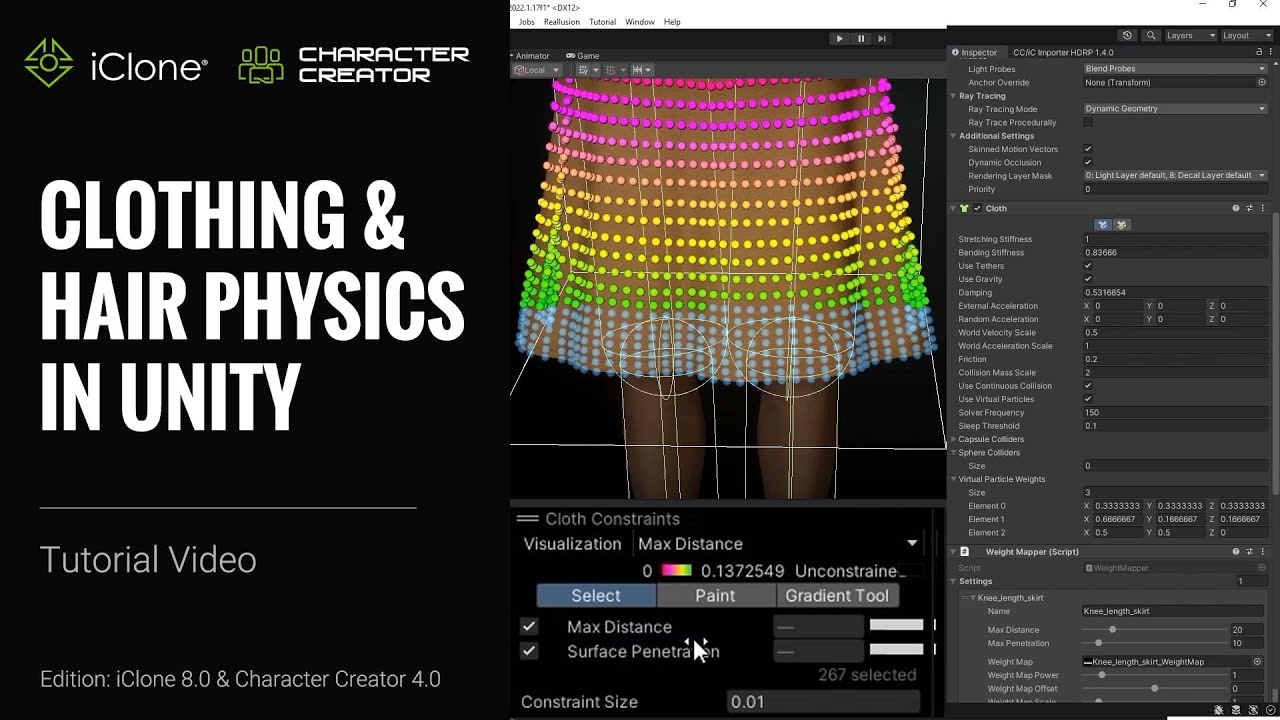
Task: Open Cloth component more options menu
Action: point(1262,208)
